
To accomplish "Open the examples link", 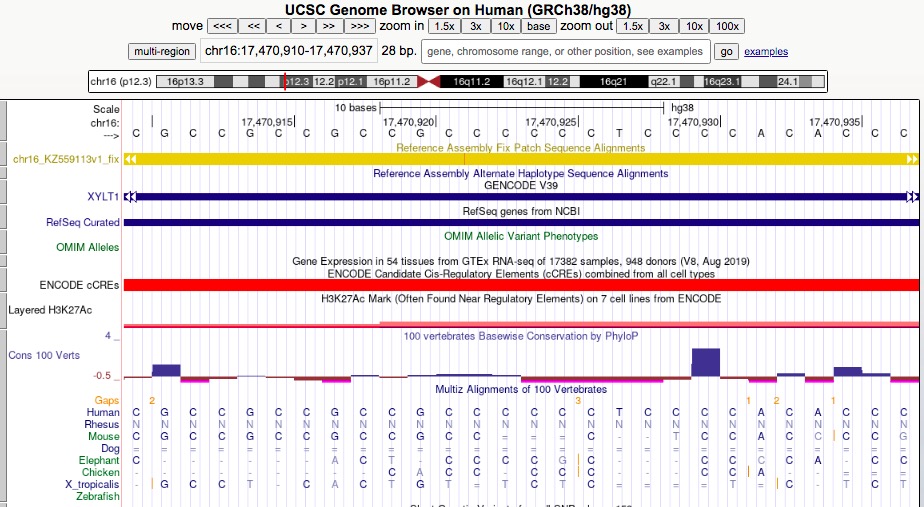I will [766, 51].
